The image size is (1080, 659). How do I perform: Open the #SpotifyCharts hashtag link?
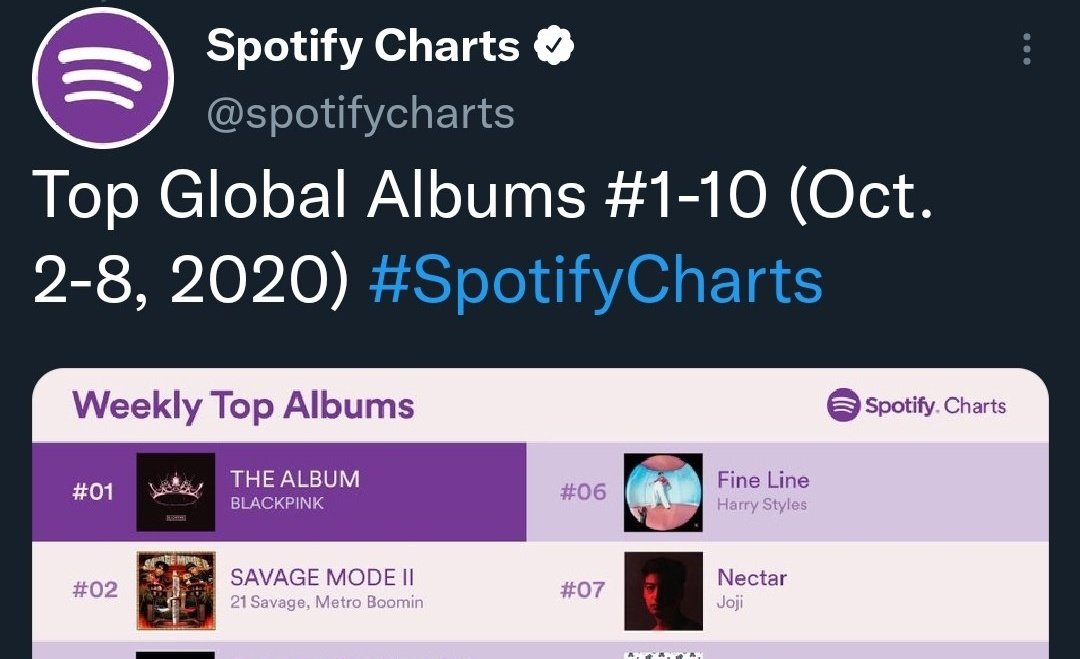click(x=596, y=280)
